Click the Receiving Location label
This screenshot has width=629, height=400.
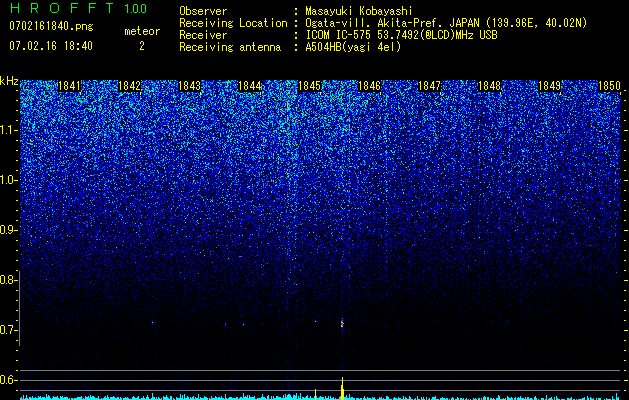[x=233, y=23]
